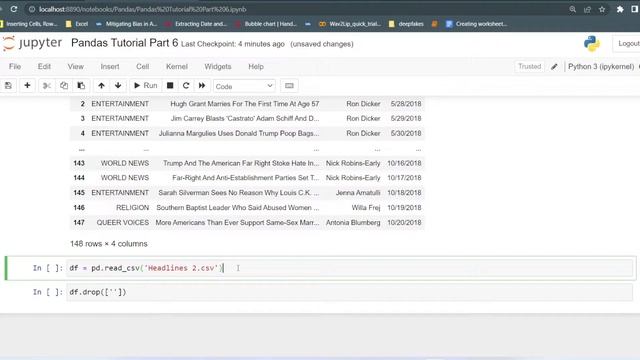Open the Insert menu
The image size is (640, 360).
[110, 67]
